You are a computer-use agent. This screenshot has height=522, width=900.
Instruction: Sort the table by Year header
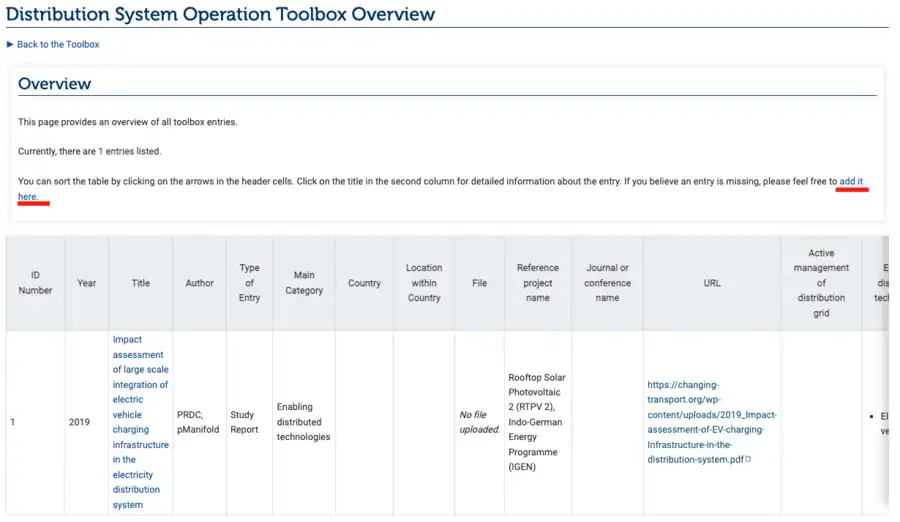[87, 283]
